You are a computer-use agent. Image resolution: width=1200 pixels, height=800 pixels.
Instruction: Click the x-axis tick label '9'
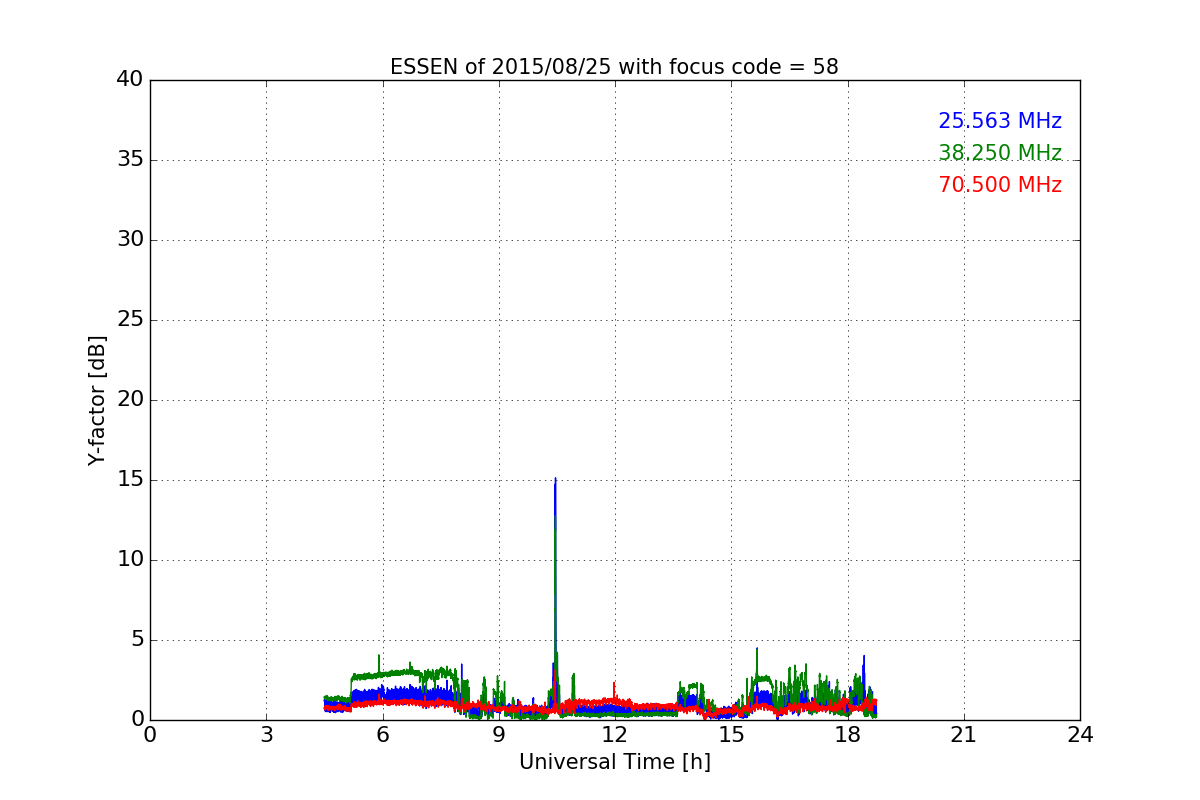[499, 735]
